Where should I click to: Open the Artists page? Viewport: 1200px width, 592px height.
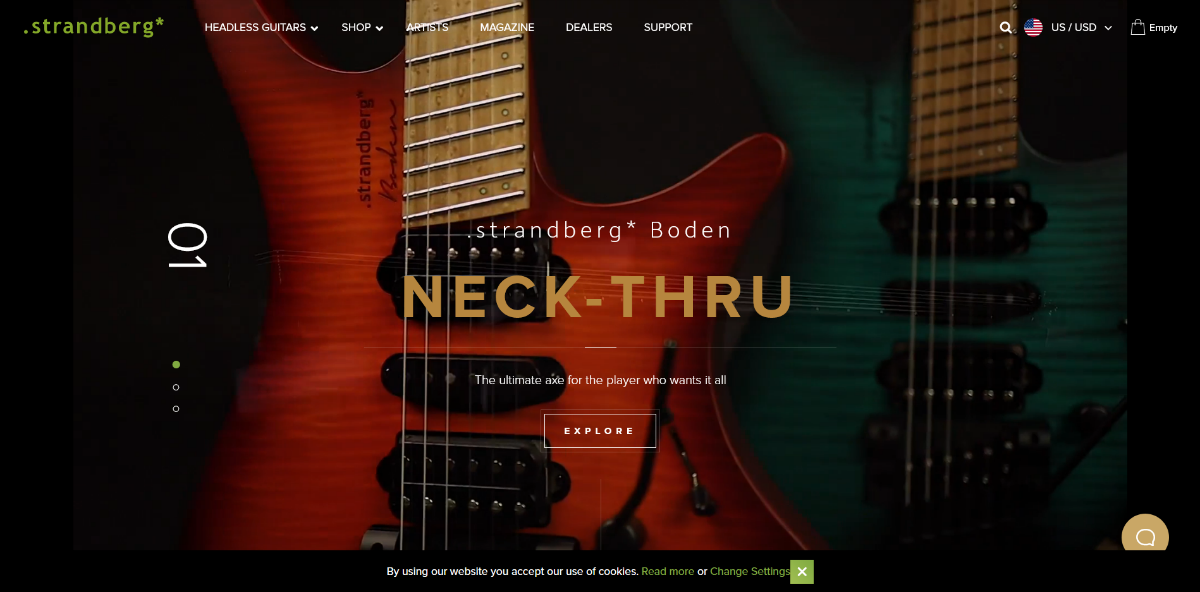coord(427,28)
